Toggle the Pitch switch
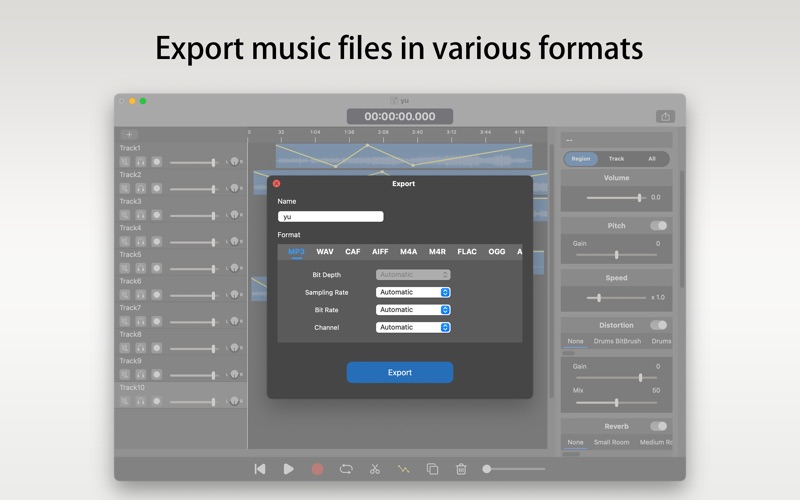 [x=658, y=226]
